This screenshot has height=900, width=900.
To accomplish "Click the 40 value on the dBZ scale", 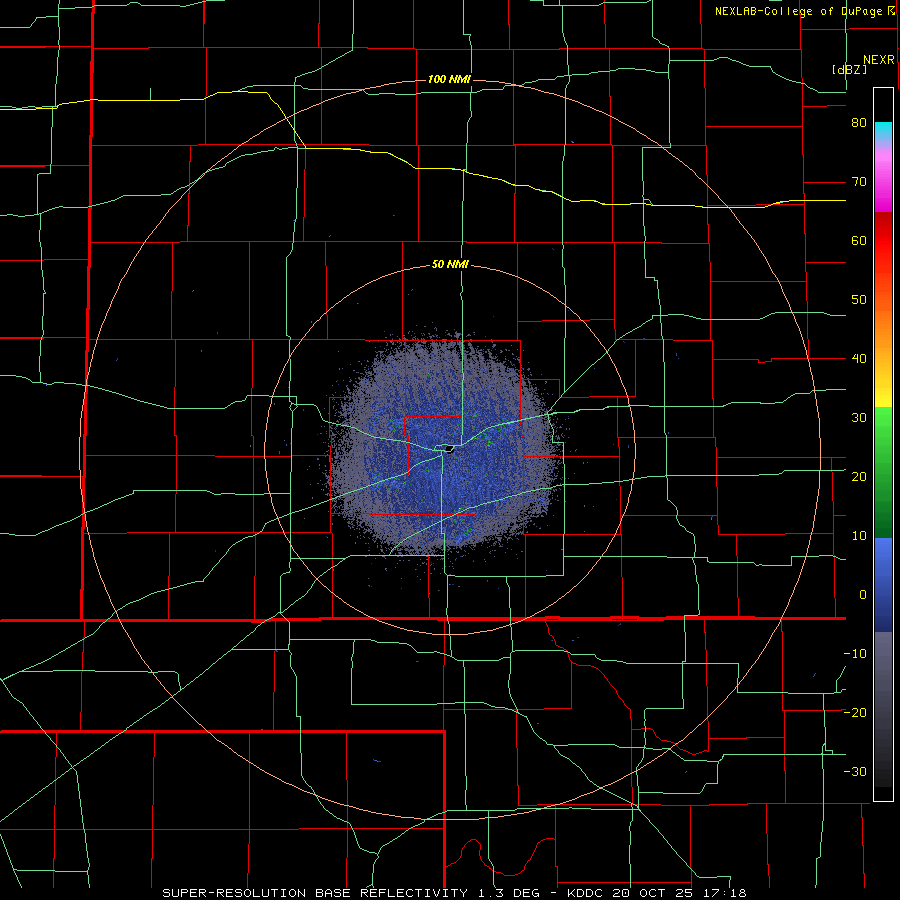I will 859,359.
